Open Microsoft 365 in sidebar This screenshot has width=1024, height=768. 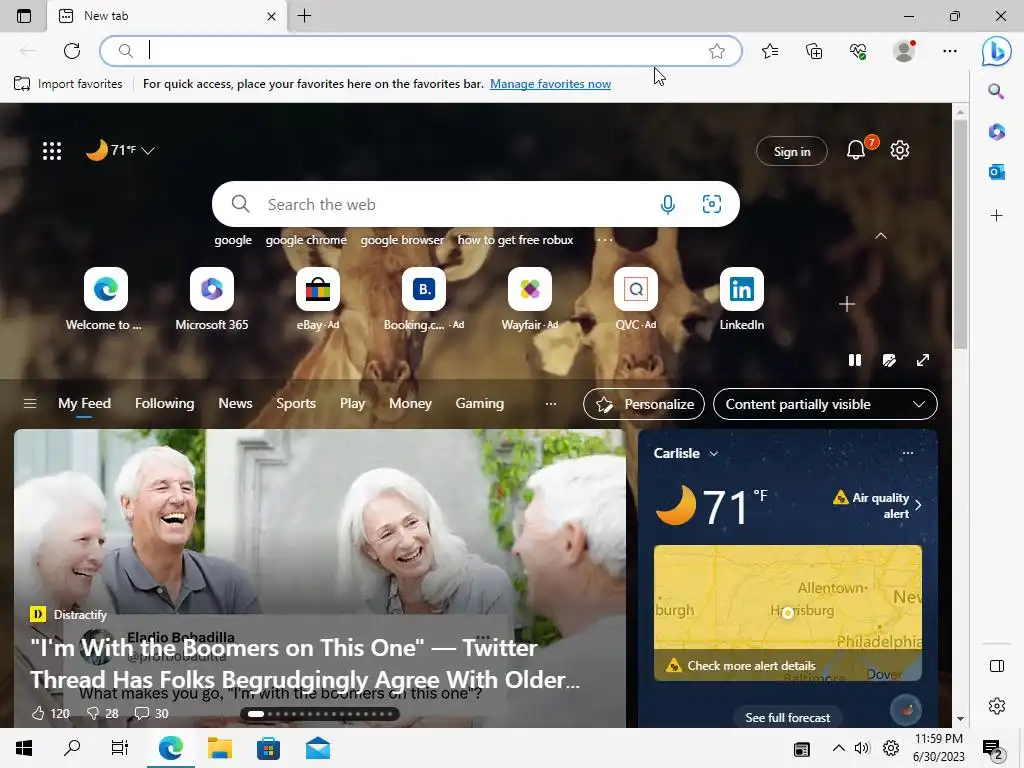click(x=996, y=132)
